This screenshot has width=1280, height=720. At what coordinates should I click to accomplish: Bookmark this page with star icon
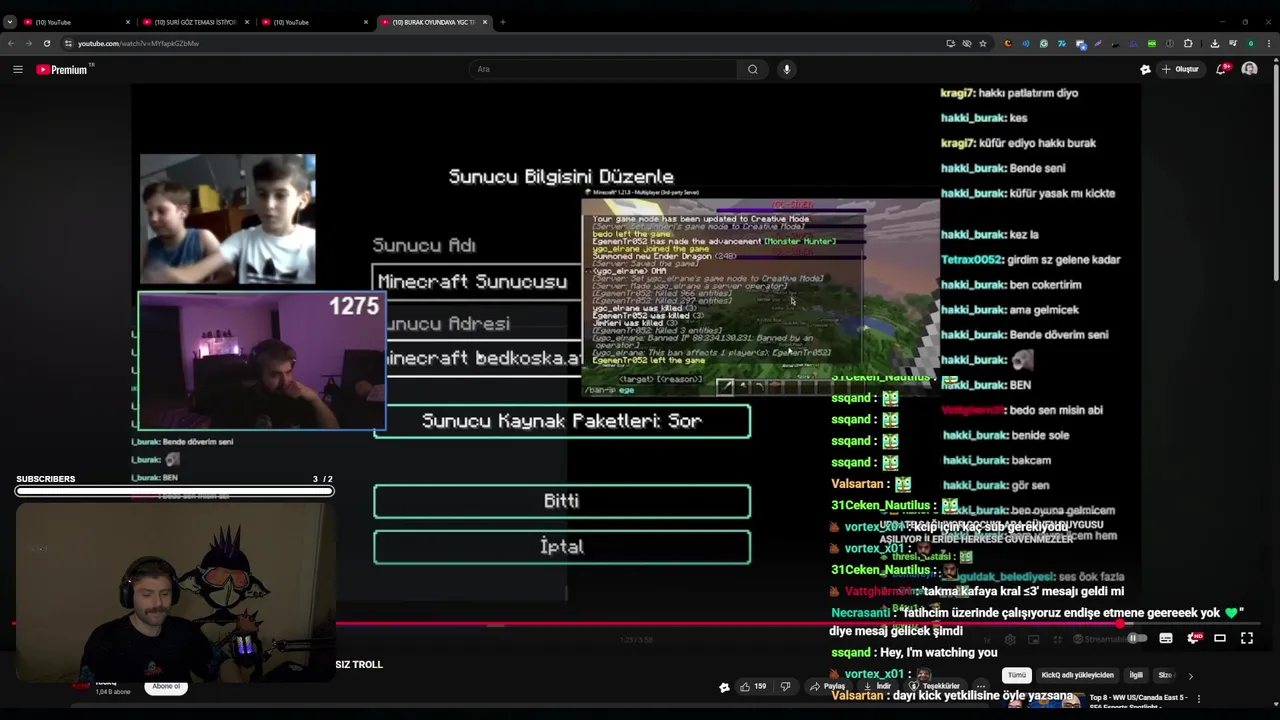[983, 44]
